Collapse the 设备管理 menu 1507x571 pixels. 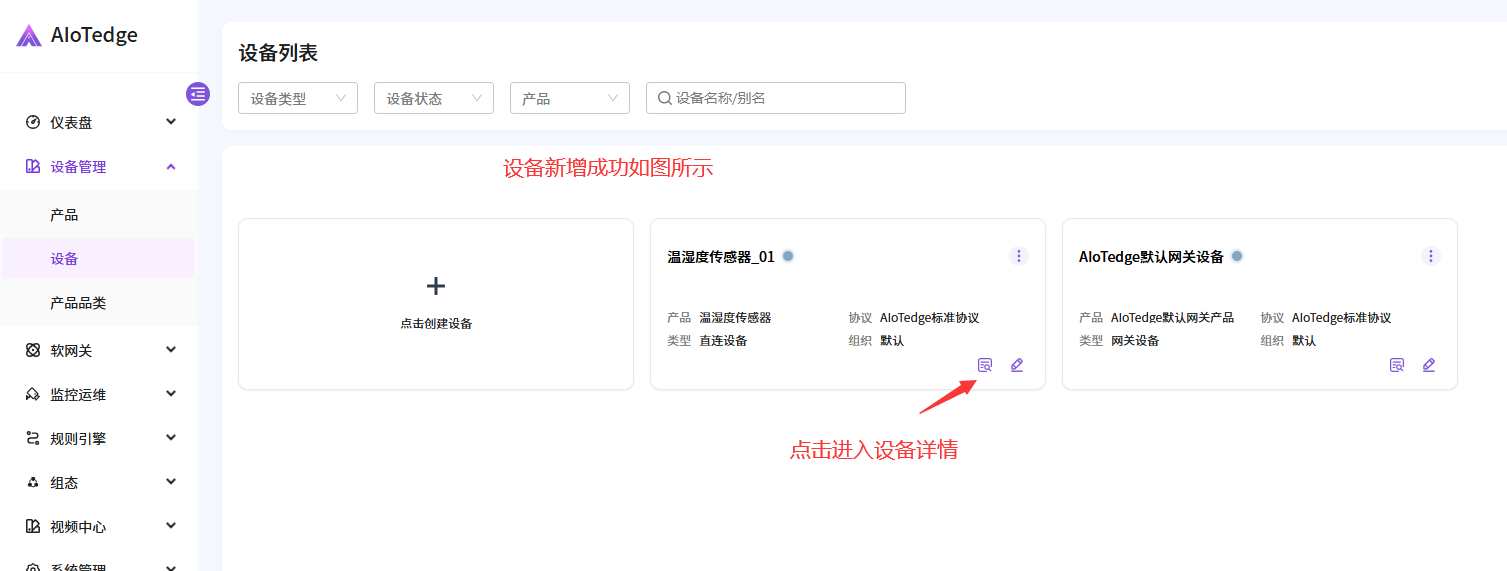(100, 167)
